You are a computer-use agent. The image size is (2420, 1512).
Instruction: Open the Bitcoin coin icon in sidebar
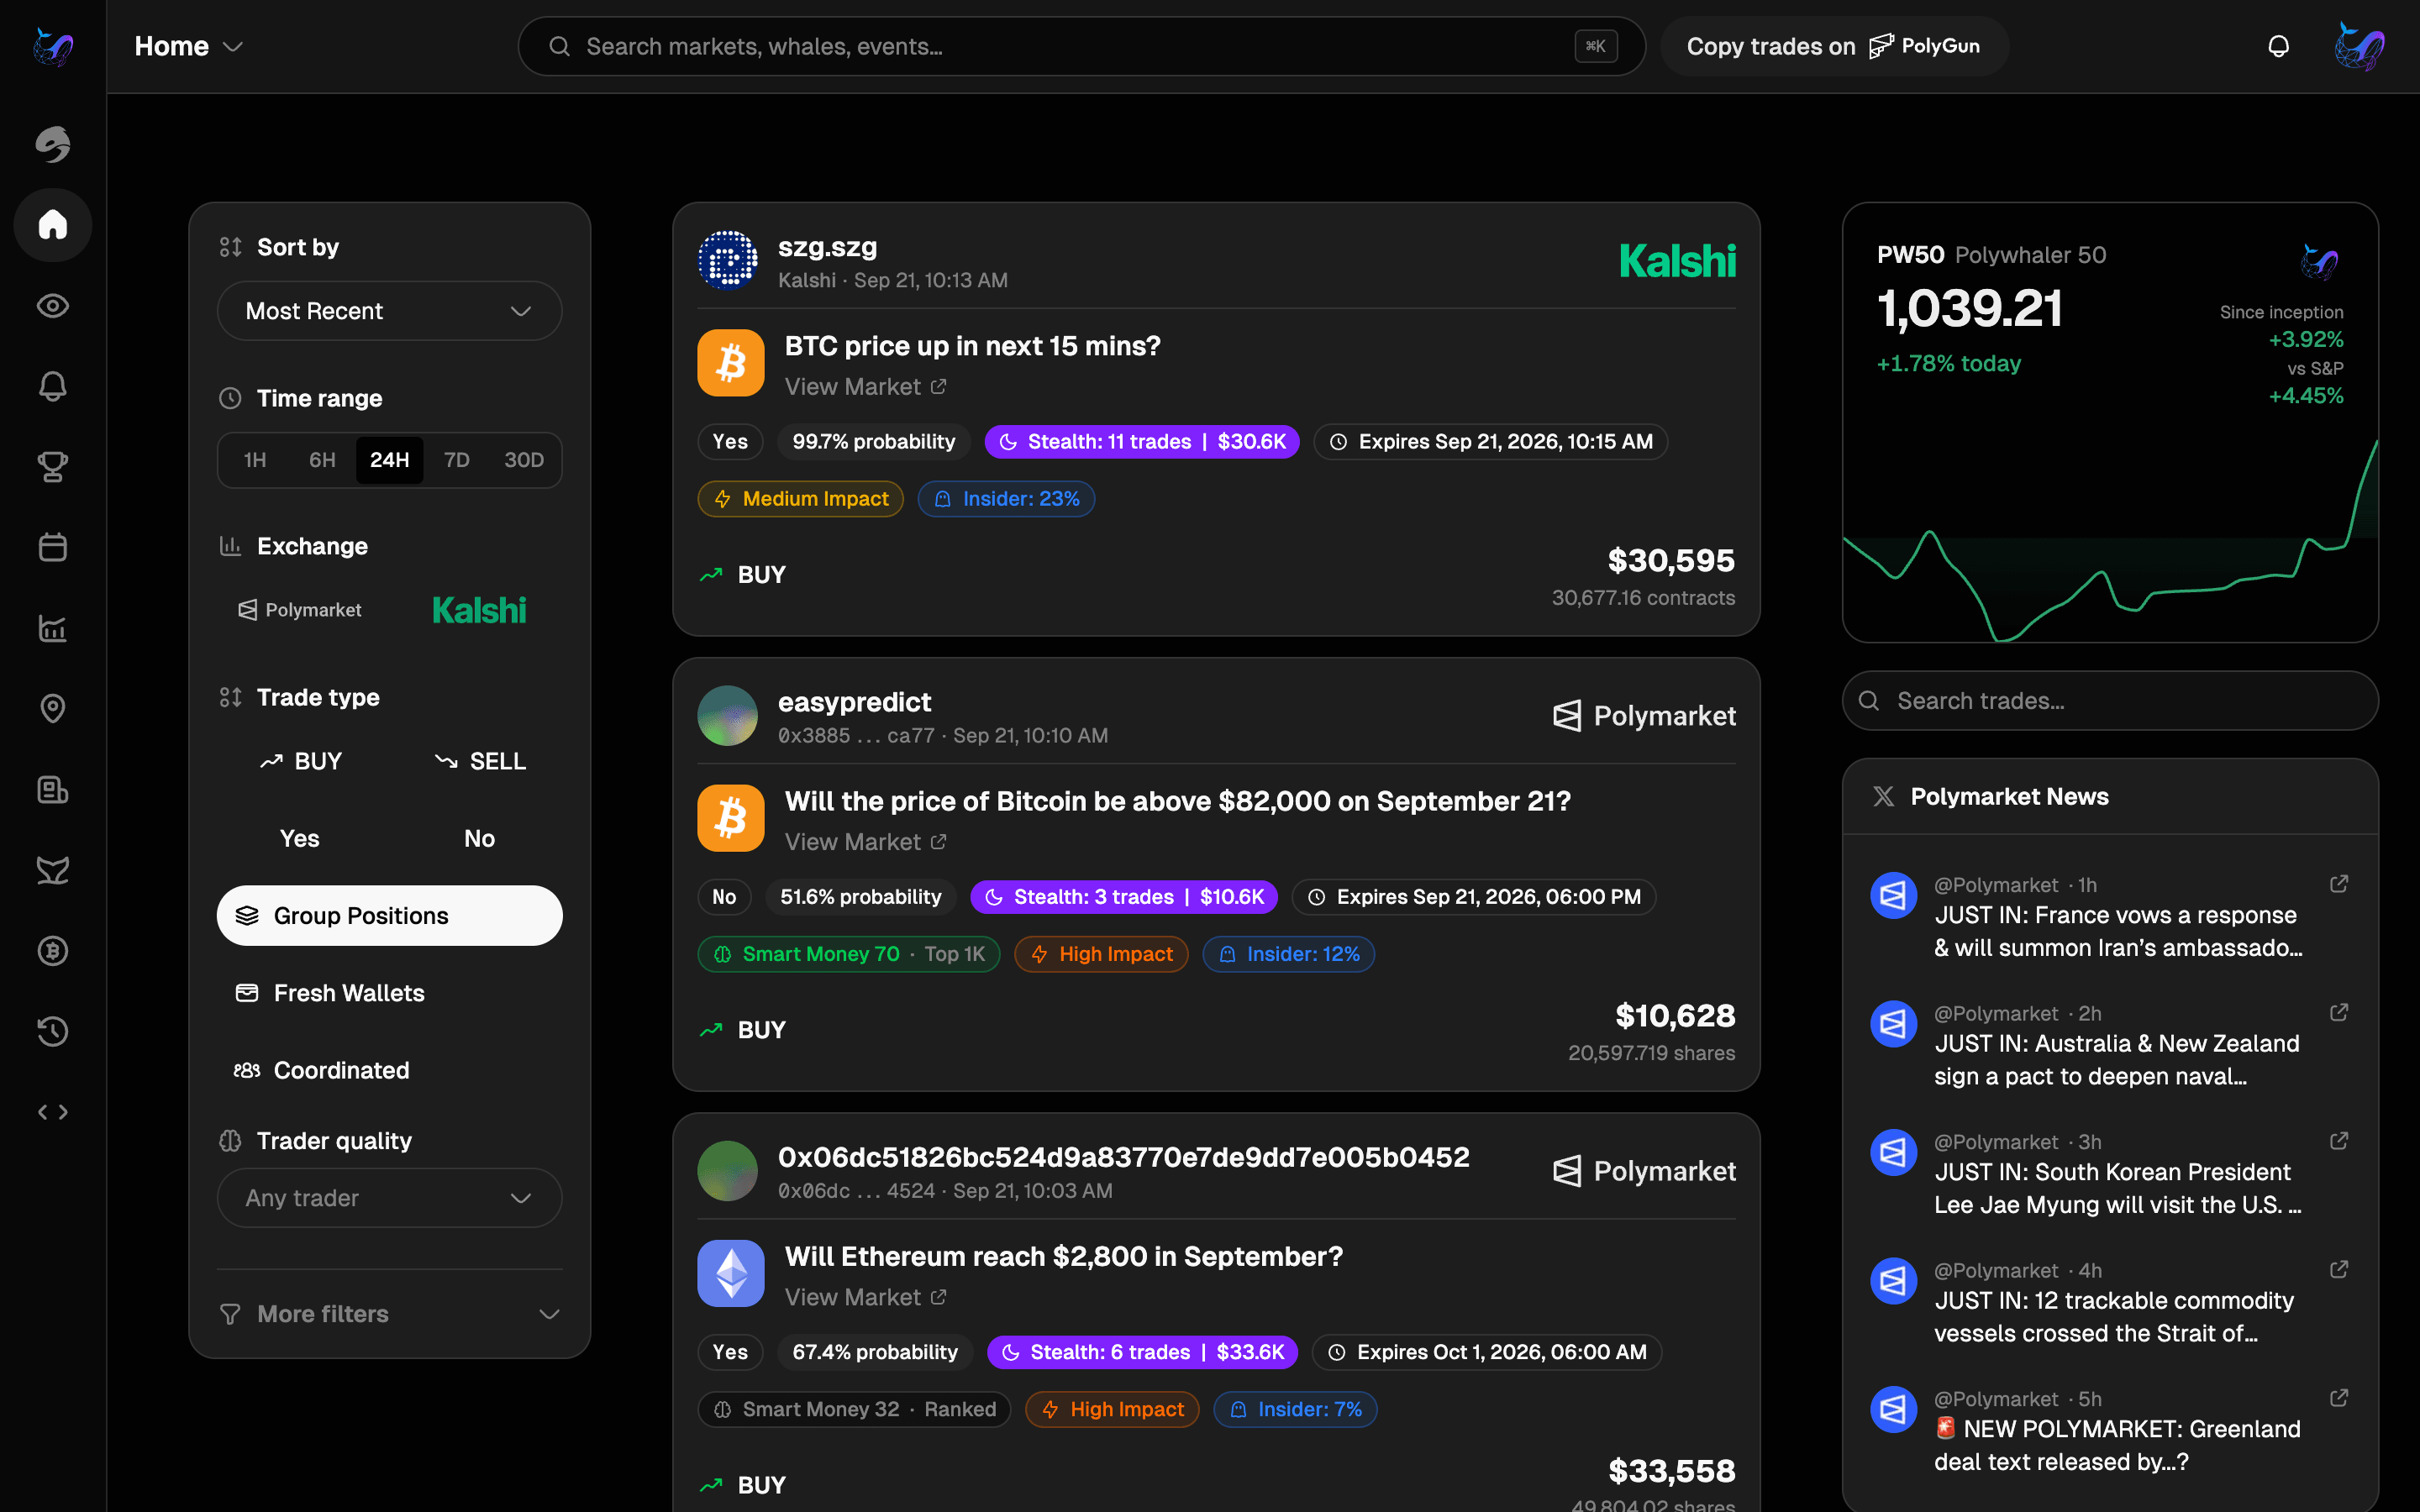pyautogui.click(x=53, y=951)
